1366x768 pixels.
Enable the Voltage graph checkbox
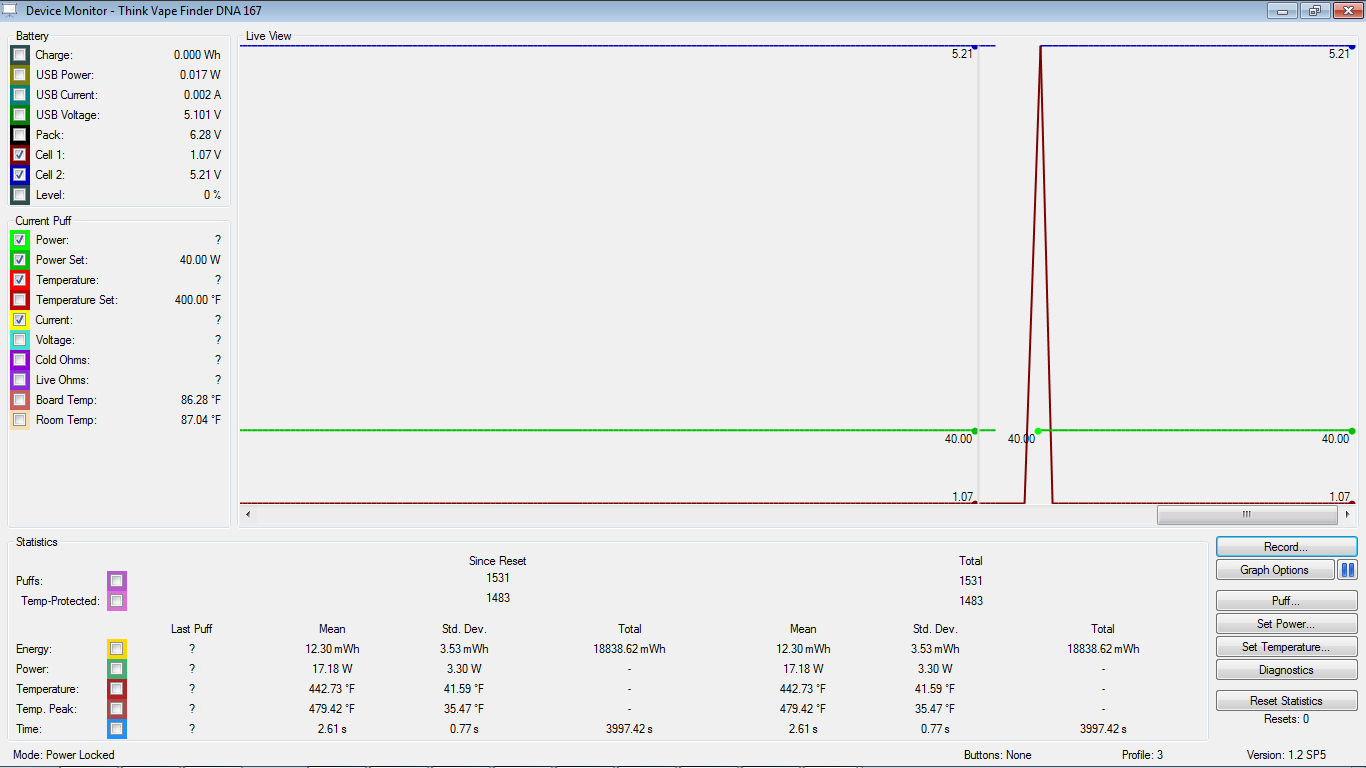click(20, 340)
